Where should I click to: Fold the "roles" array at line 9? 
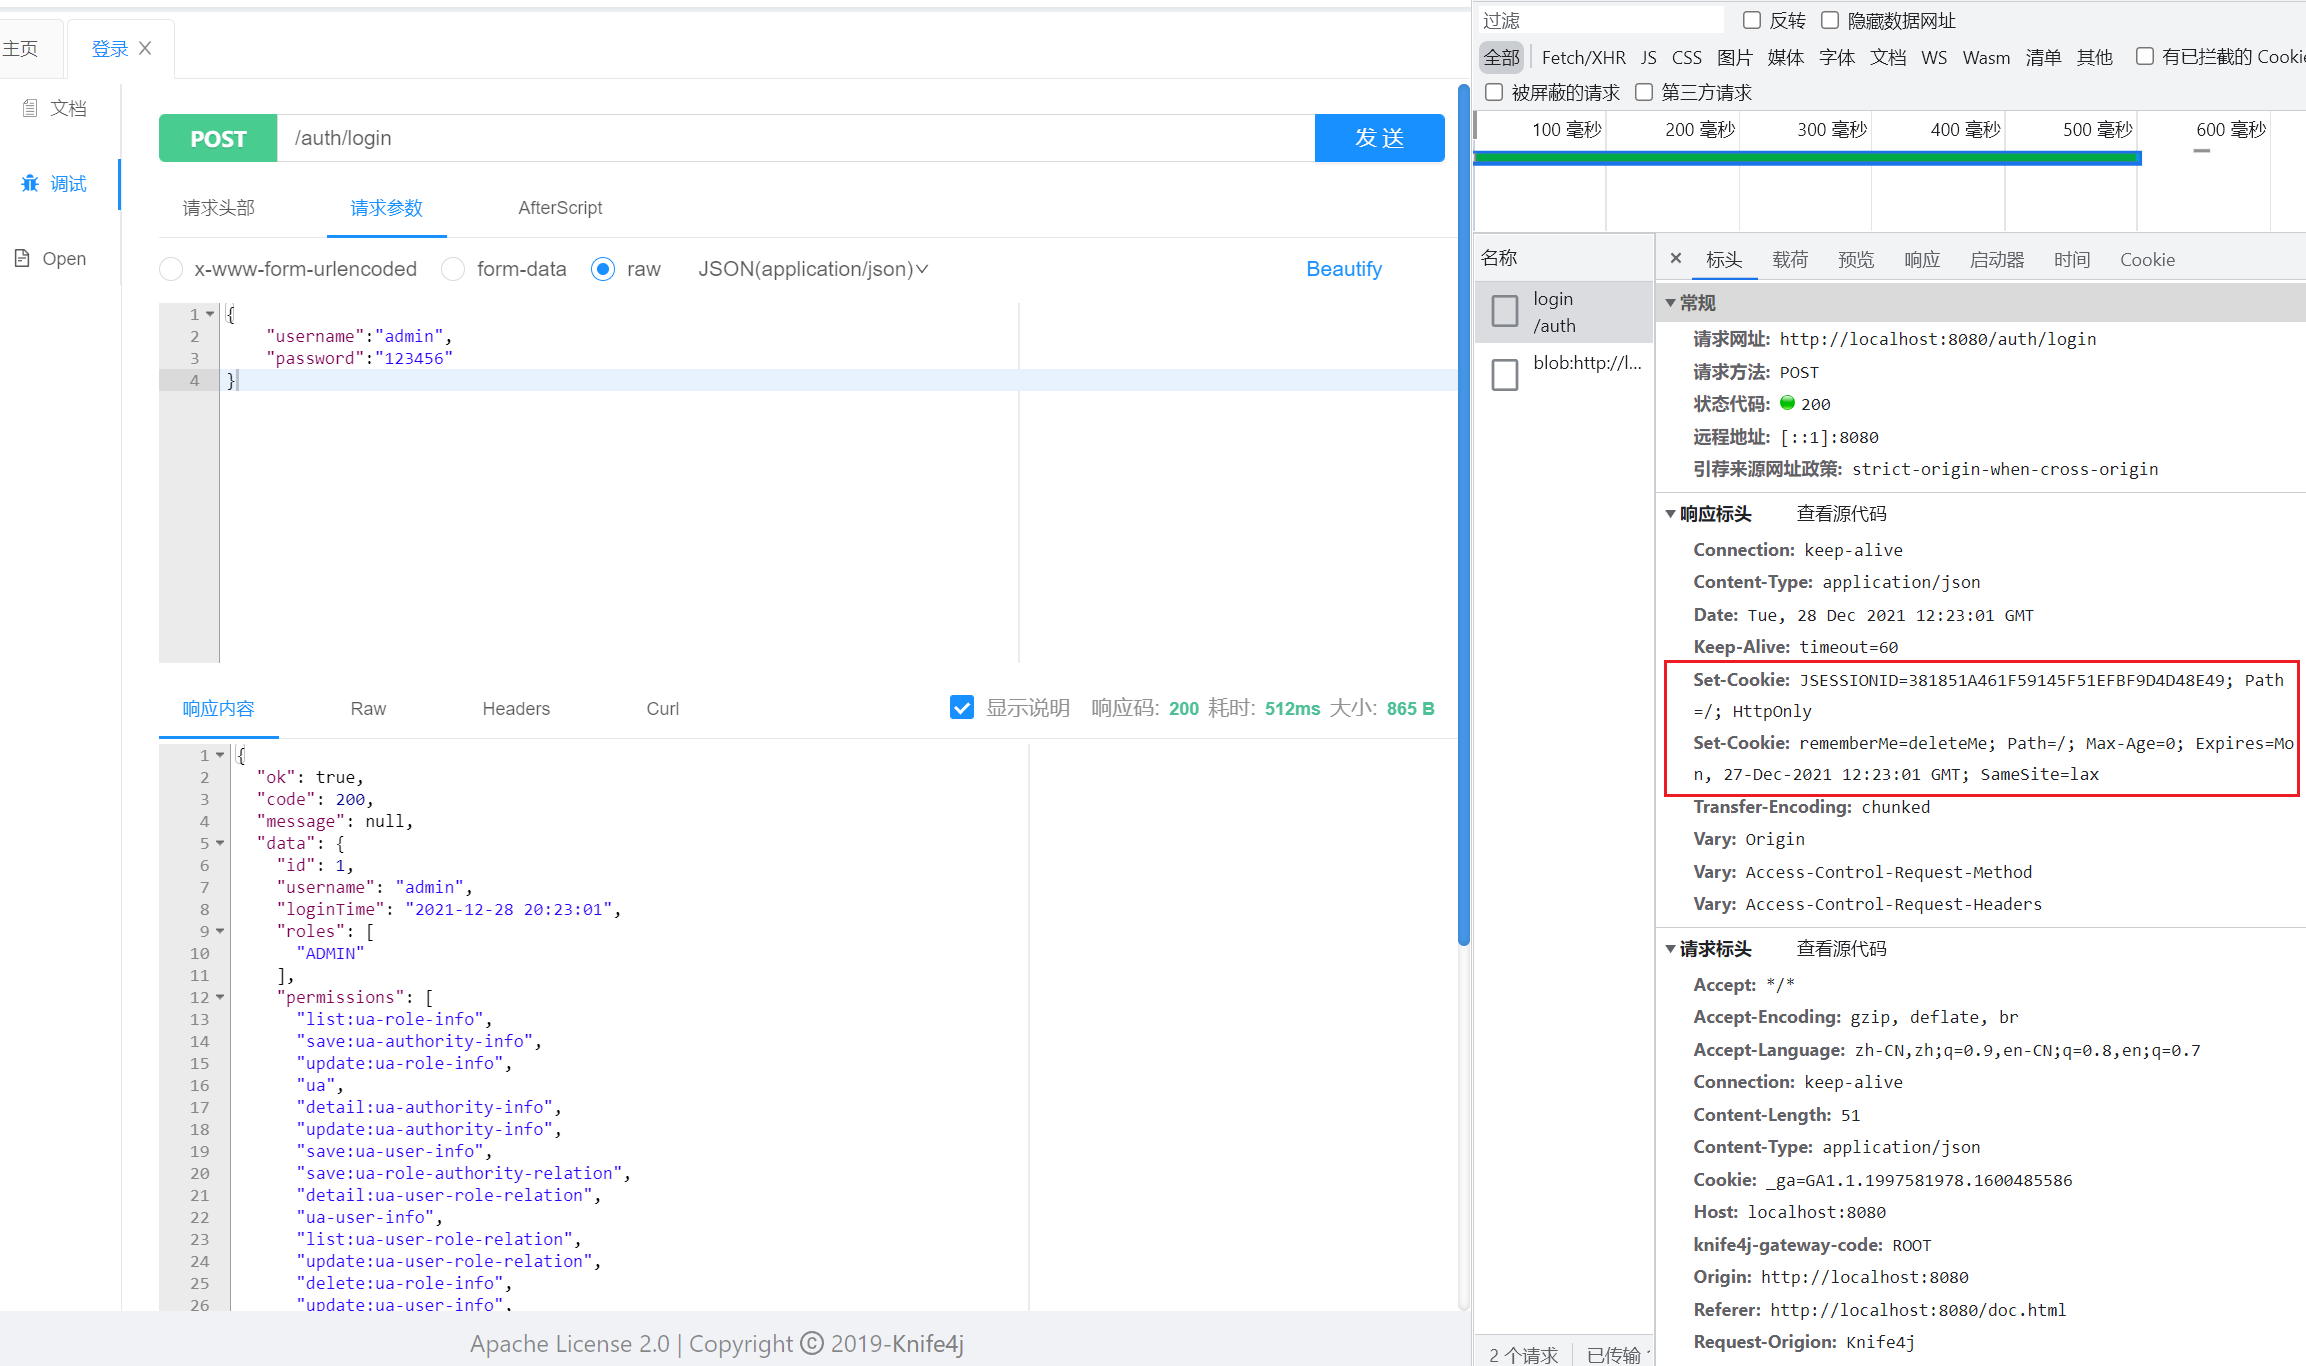(220, 931)
